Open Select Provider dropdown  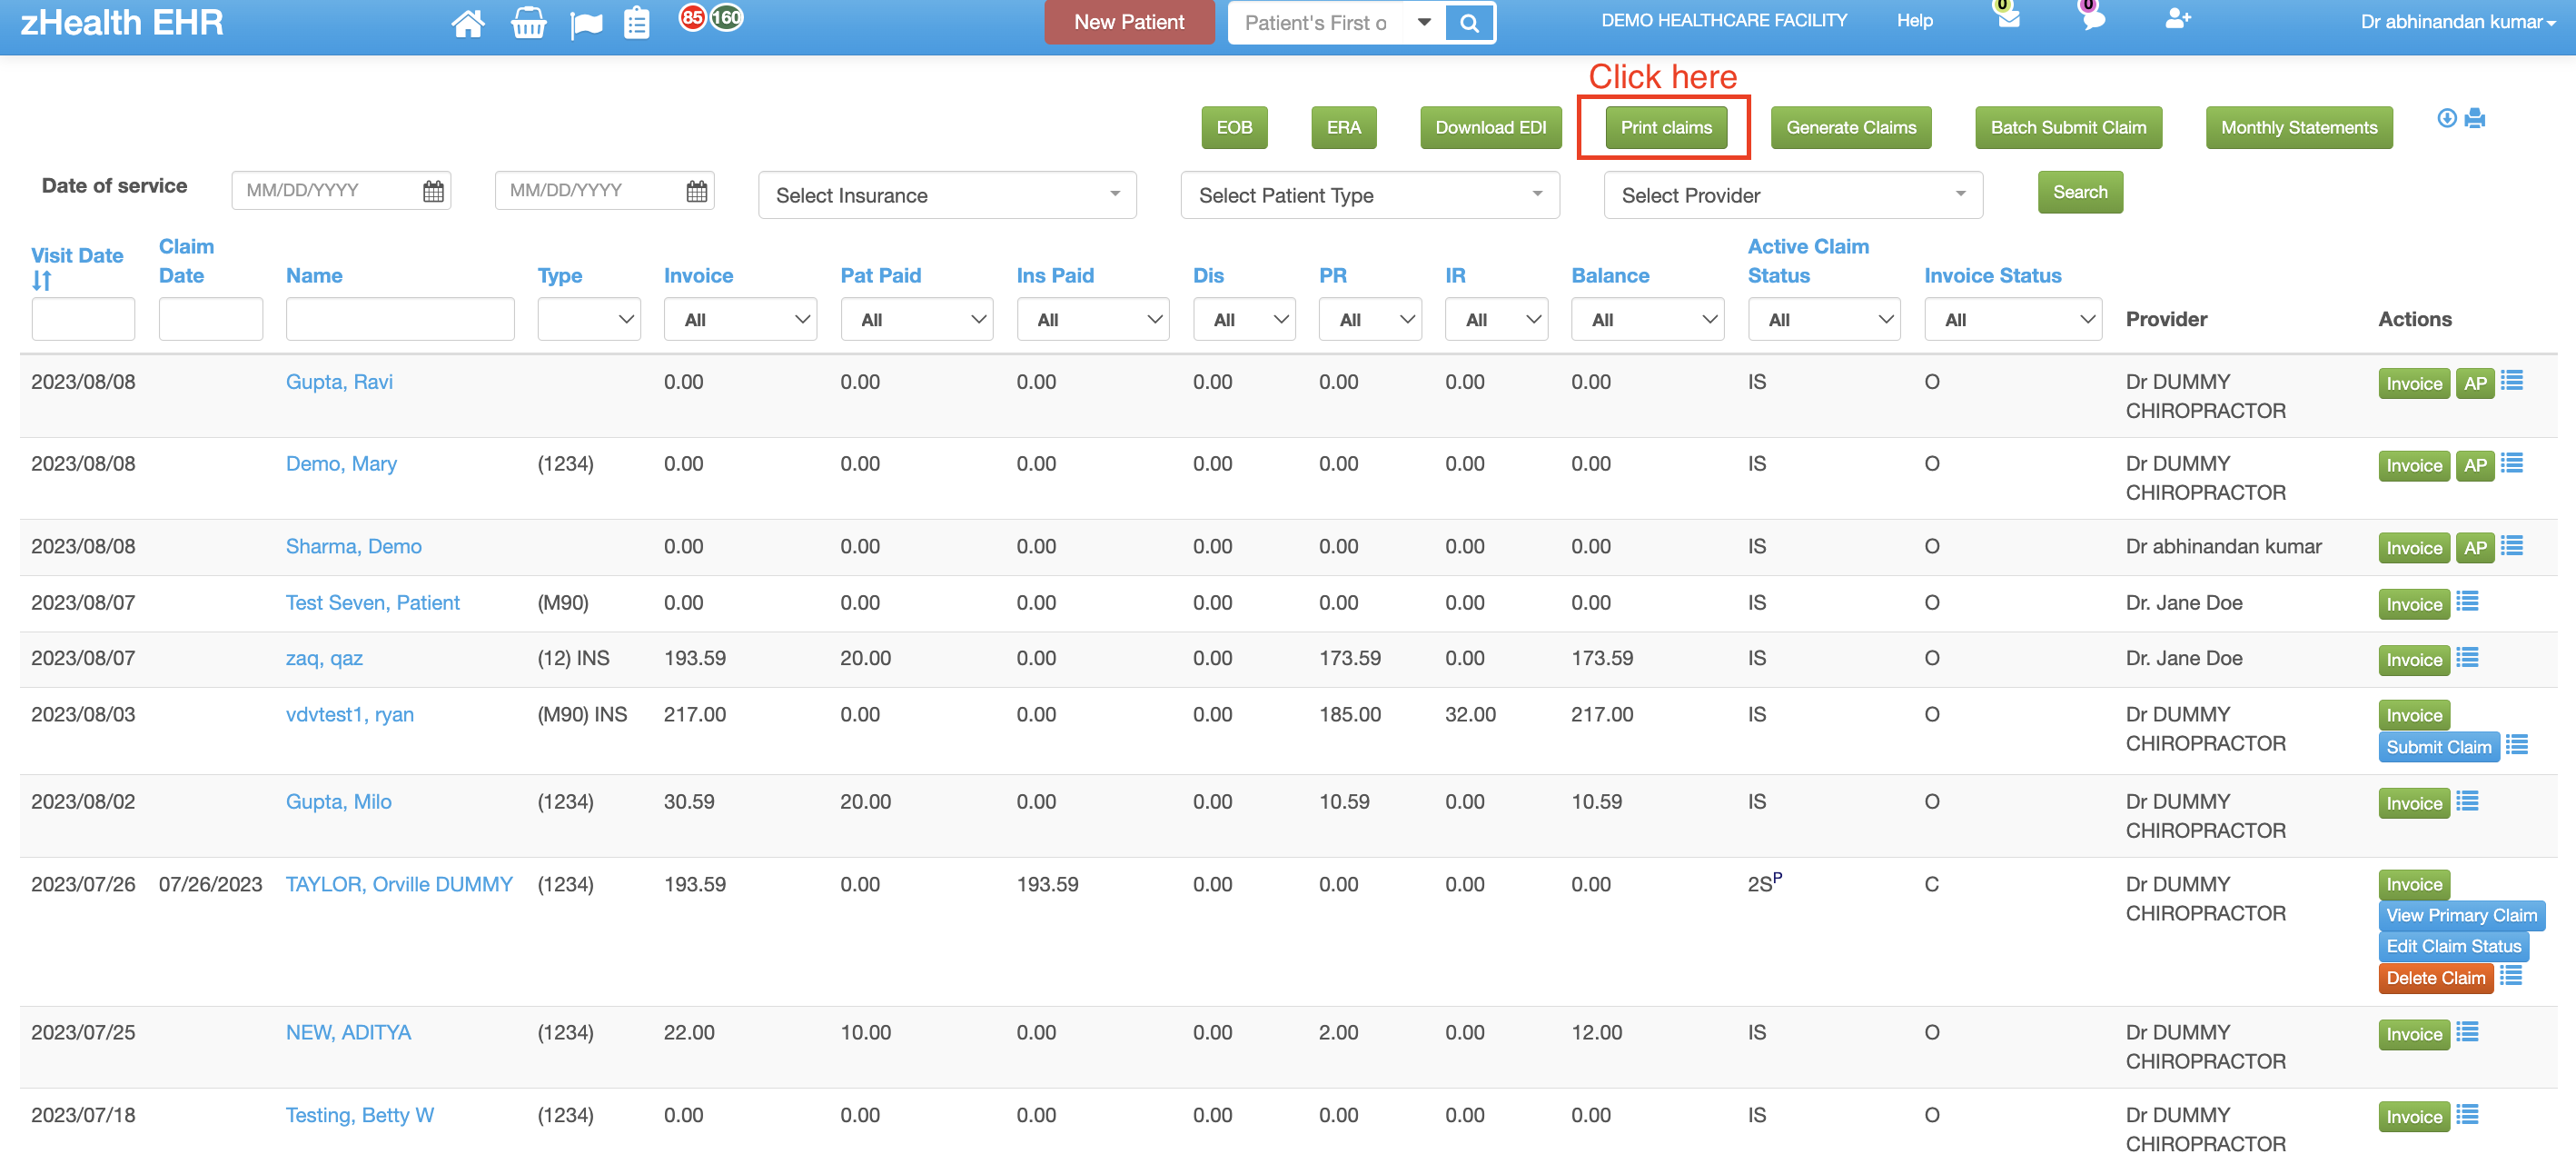click(x=1792, y=195)
